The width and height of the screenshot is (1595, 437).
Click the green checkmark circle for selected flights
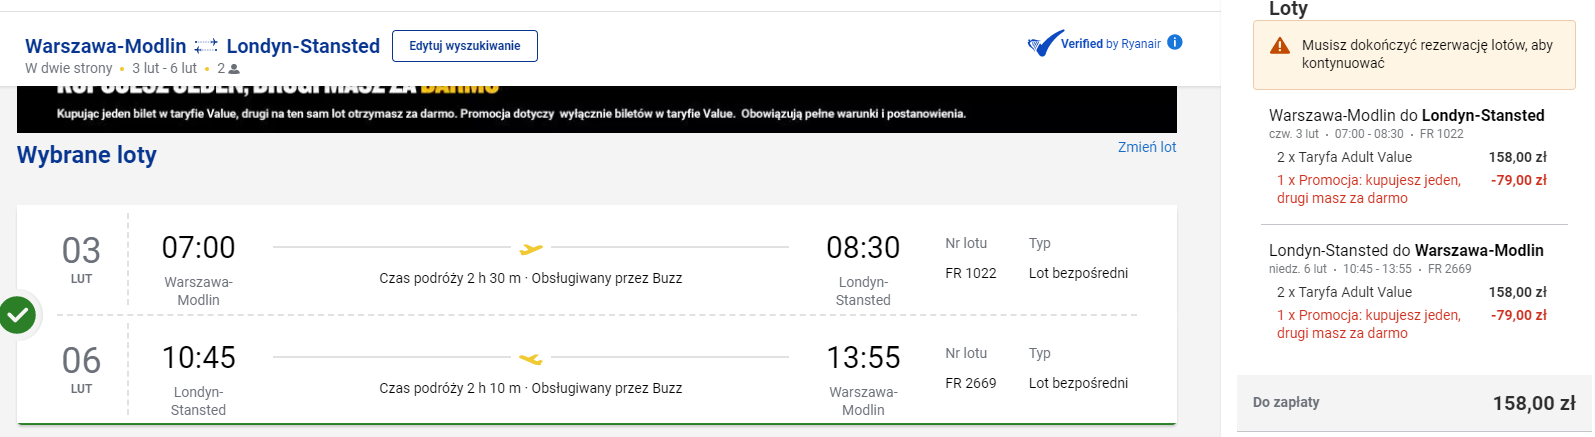point(18,315)
